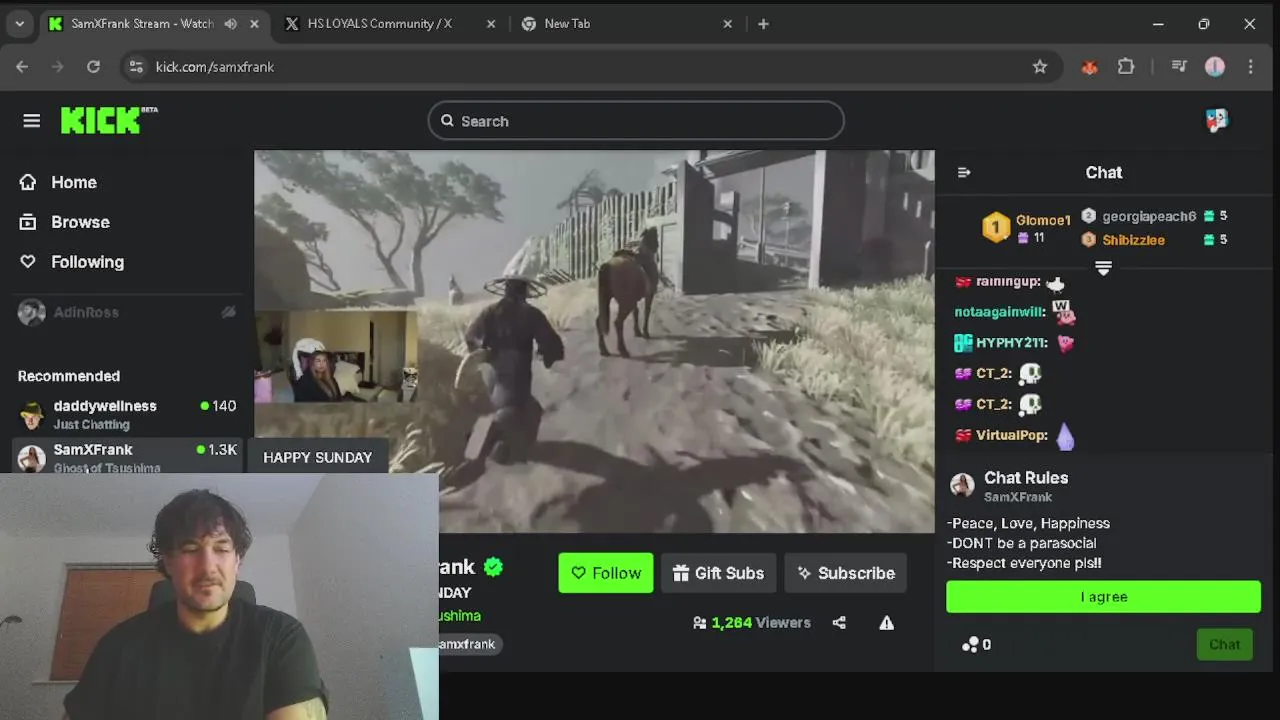Viewport: 1280px width, 720px height.
Task: Close the HS LOYALS Community tab
Action: pyautogui.click(x=490, y=24)
